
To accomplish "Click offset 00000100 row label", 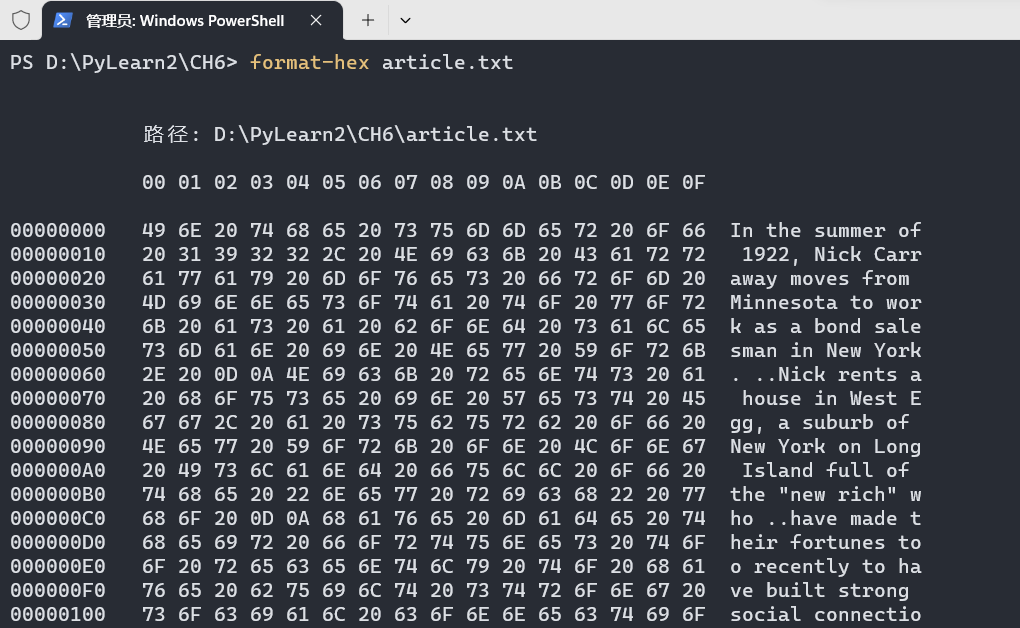I will [x=58, y=614].
